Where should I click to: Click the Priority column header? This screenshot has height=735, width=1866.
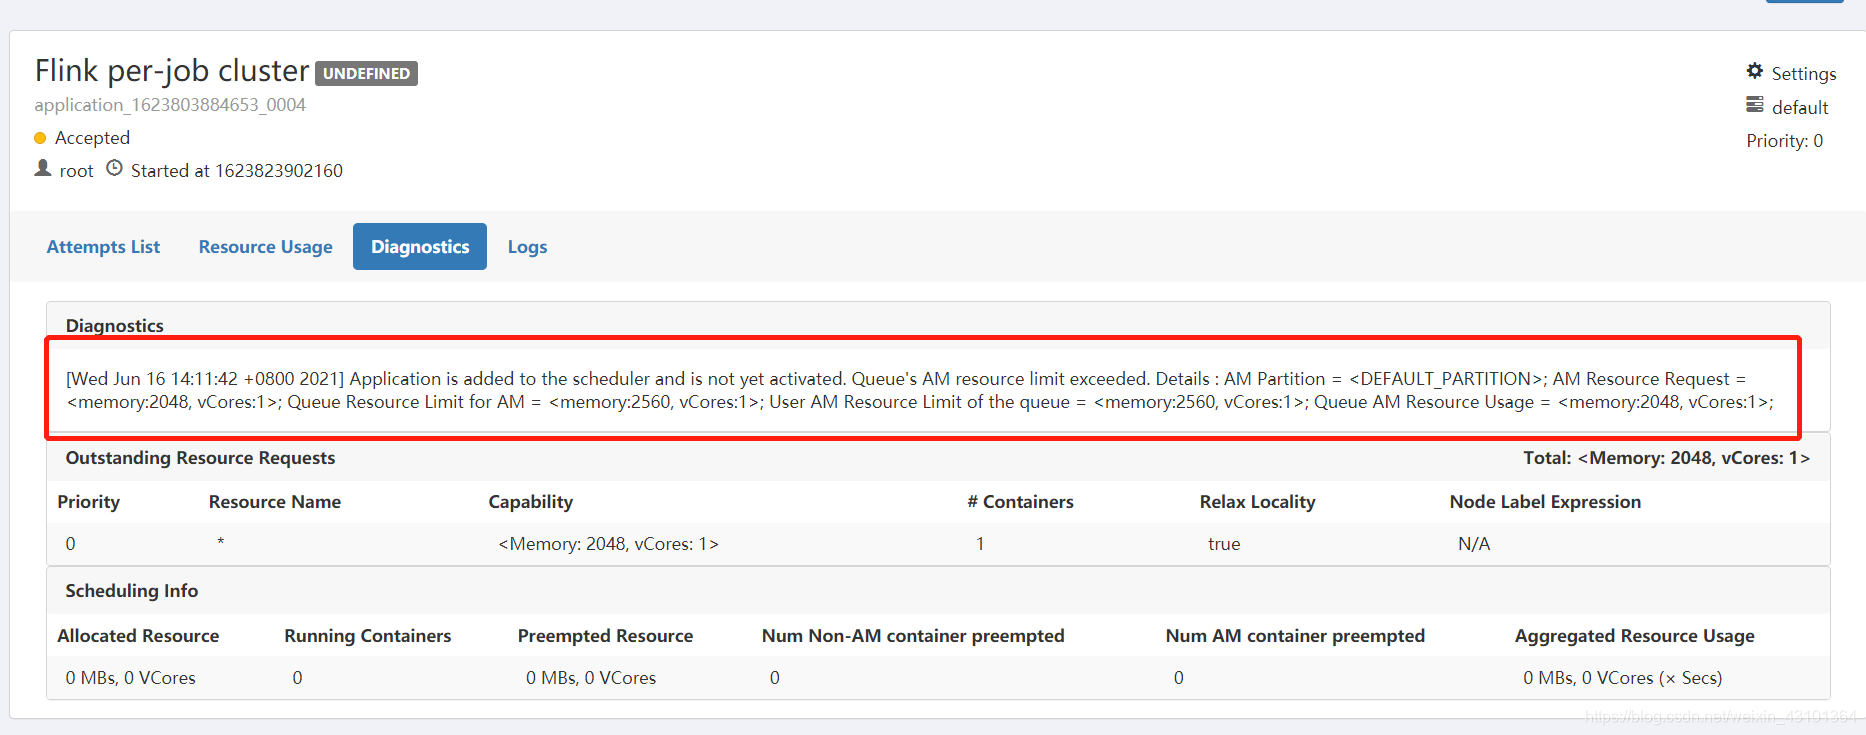pos(88,502)
